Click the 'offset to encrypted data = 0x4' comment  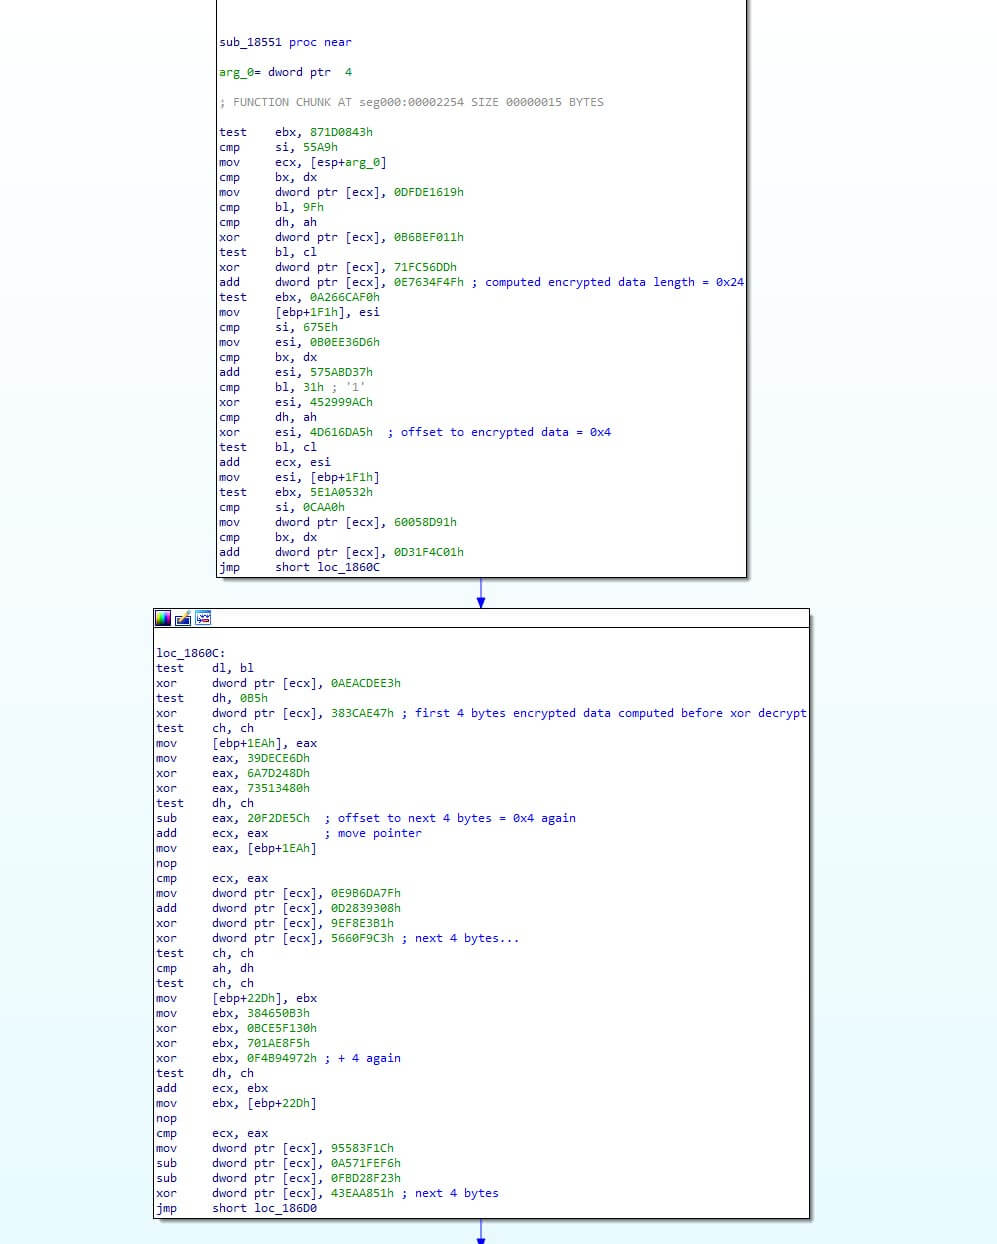pos(499,432)
